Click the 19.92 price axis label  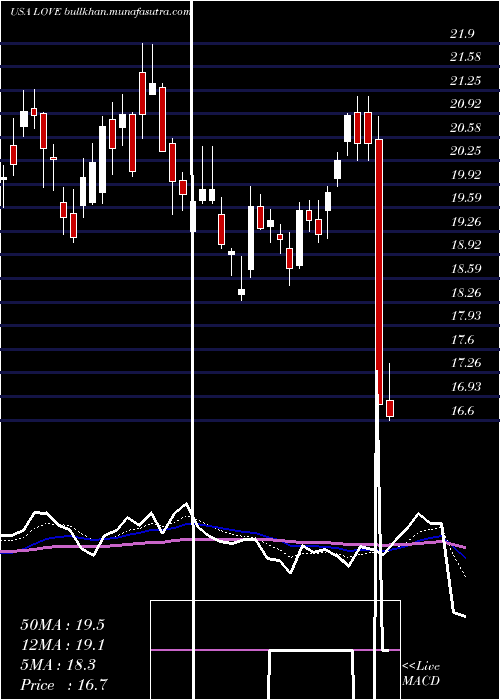coord(466,175)
